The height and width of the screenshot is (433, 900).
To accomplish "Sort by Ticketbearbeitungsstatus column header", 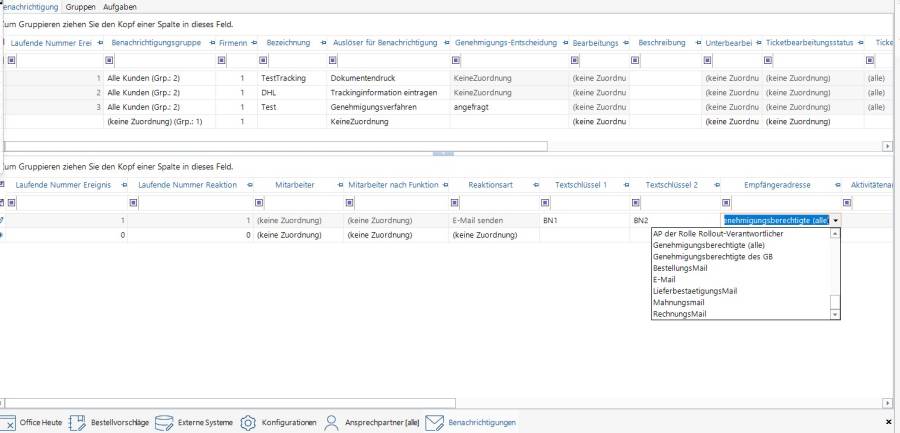I will (x=809, y=43).
